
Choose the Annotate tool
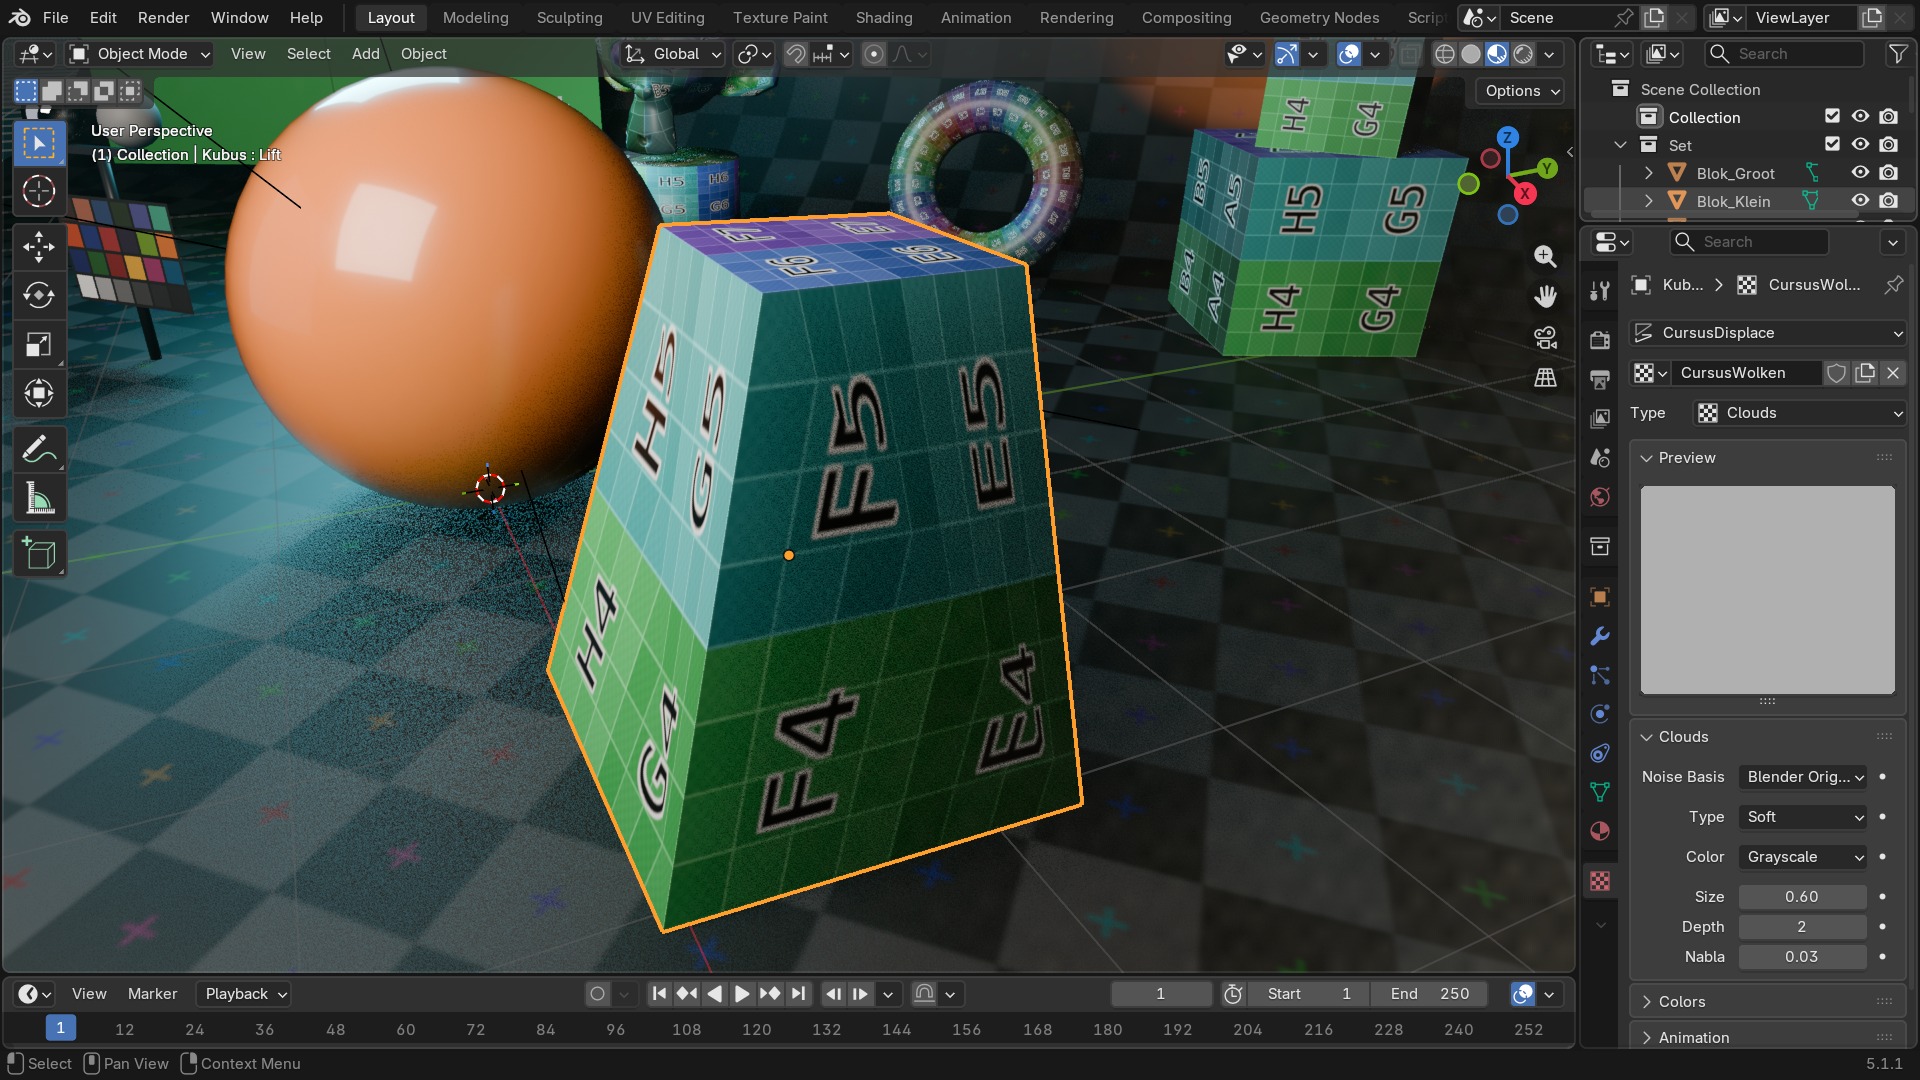[x=39, y=450]
